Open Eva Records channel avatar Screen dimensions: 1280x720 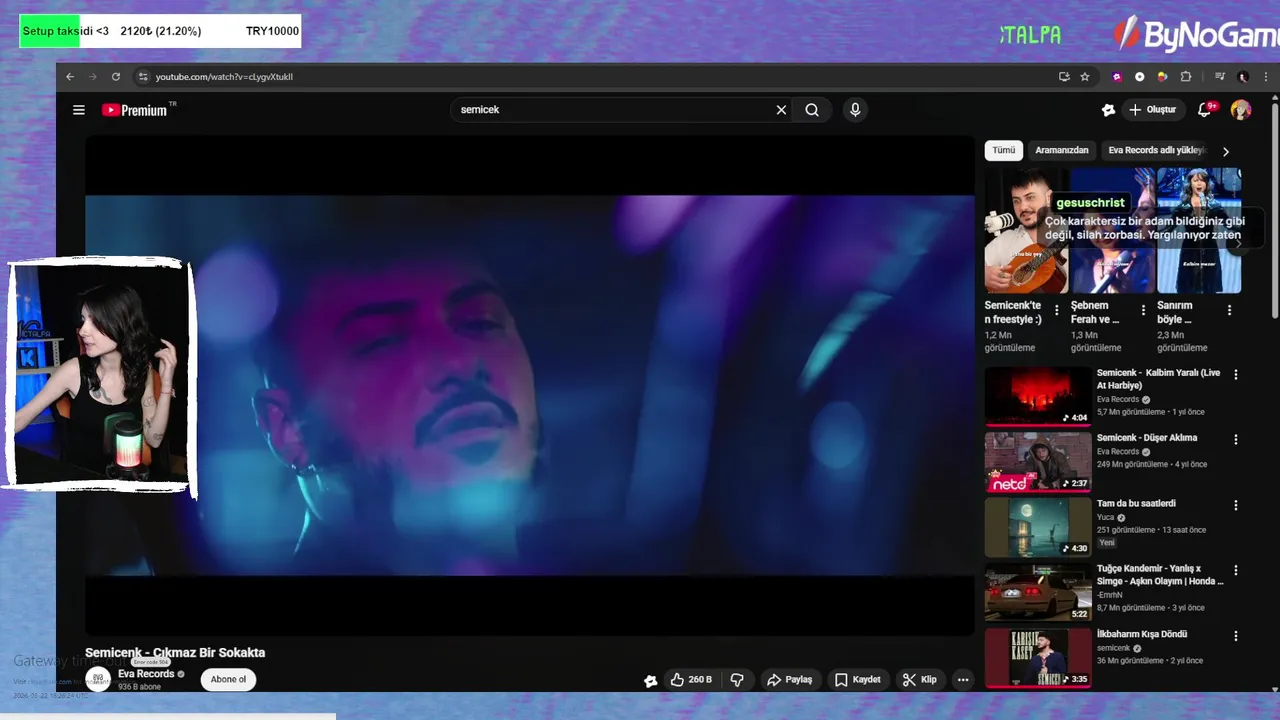98,680
